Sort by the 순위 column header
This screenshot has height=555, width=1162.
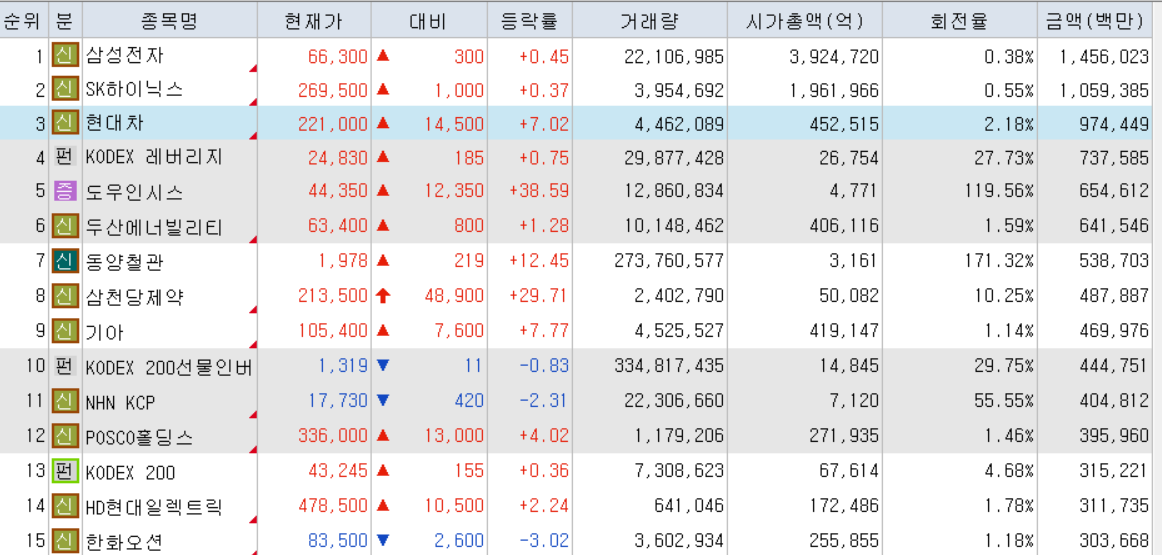coord(24,22)
